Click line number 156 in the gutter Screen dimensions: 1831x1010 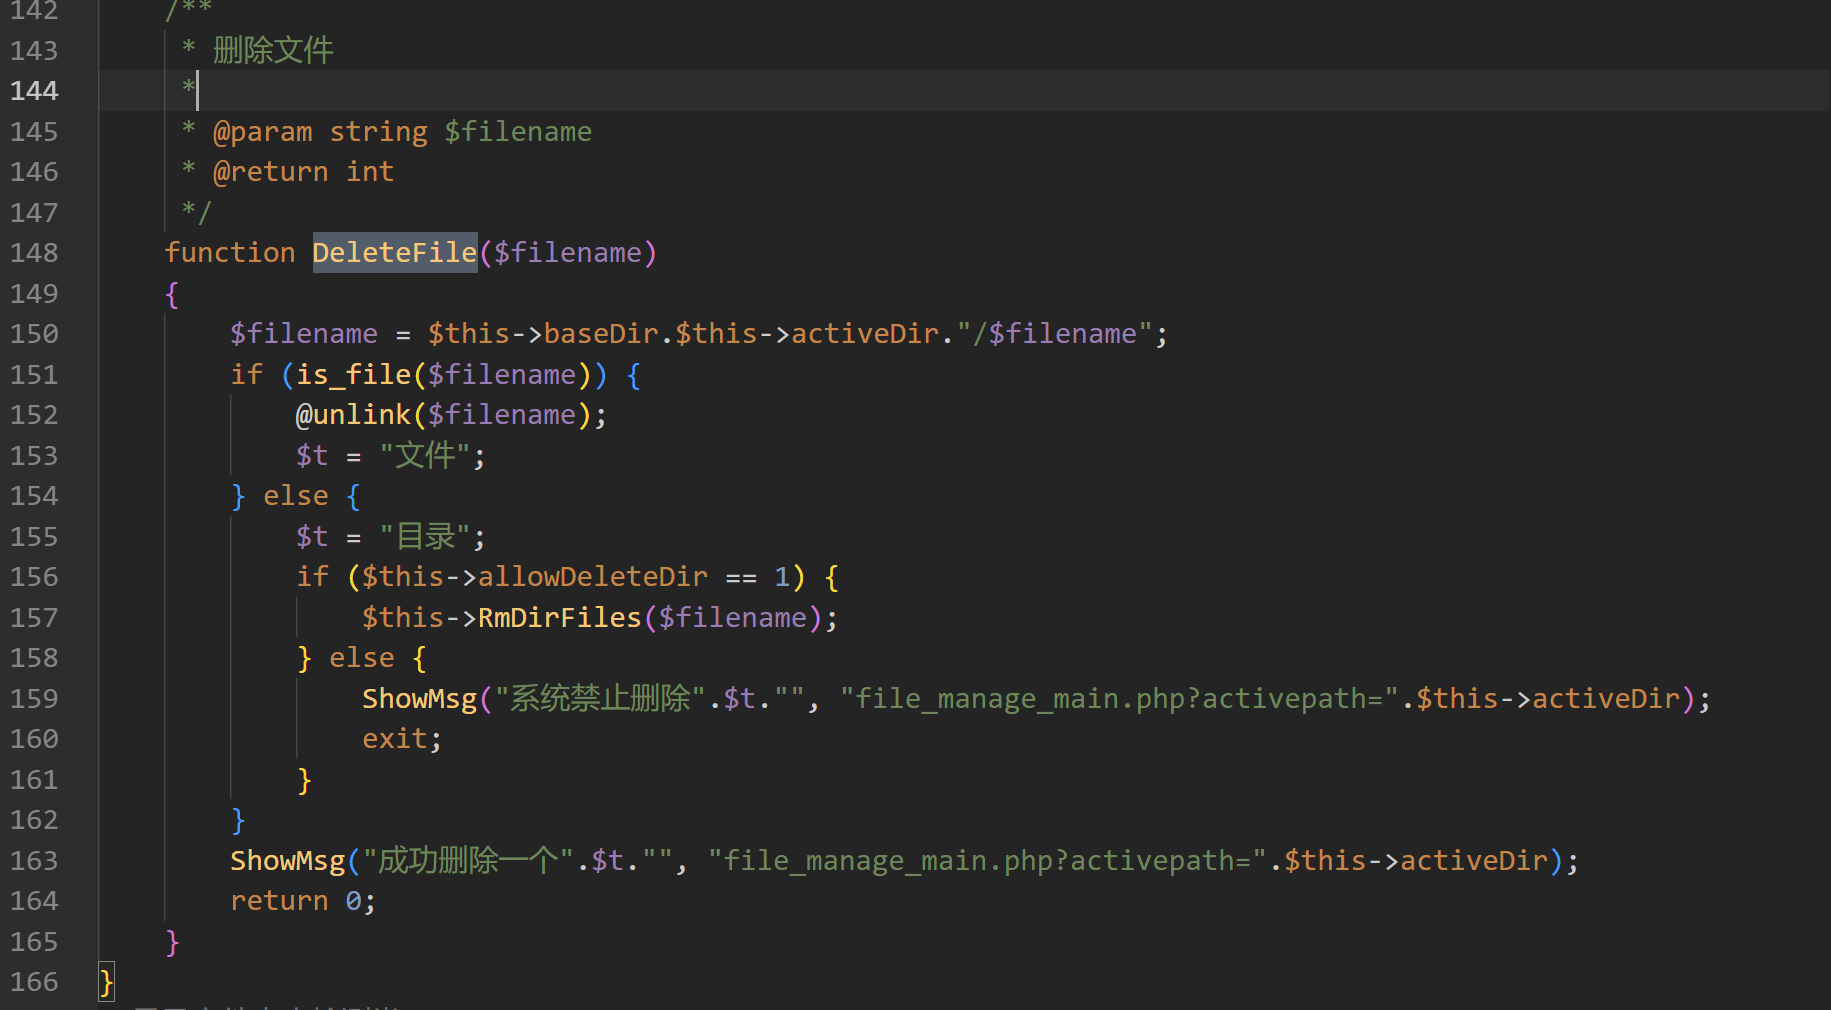[34, 577]
